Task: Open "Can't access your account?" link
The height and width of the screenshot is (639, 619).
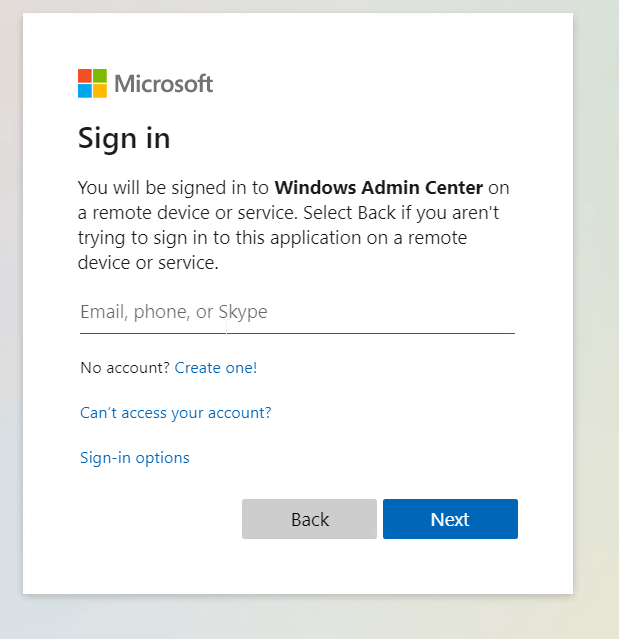Action: [176, 413]
